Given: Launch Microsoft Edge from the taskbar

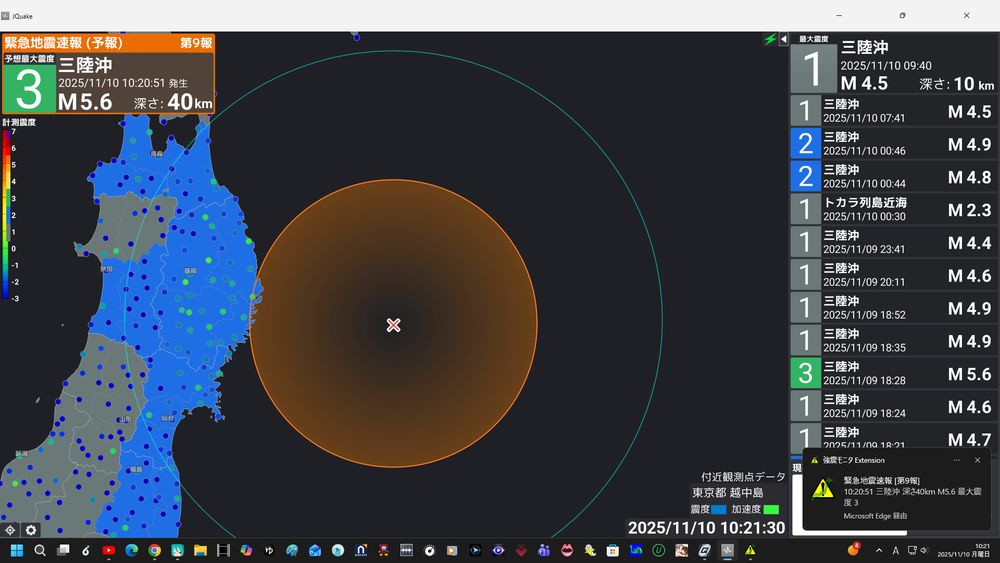Looking at the screenshot, I should coord(131,550).
